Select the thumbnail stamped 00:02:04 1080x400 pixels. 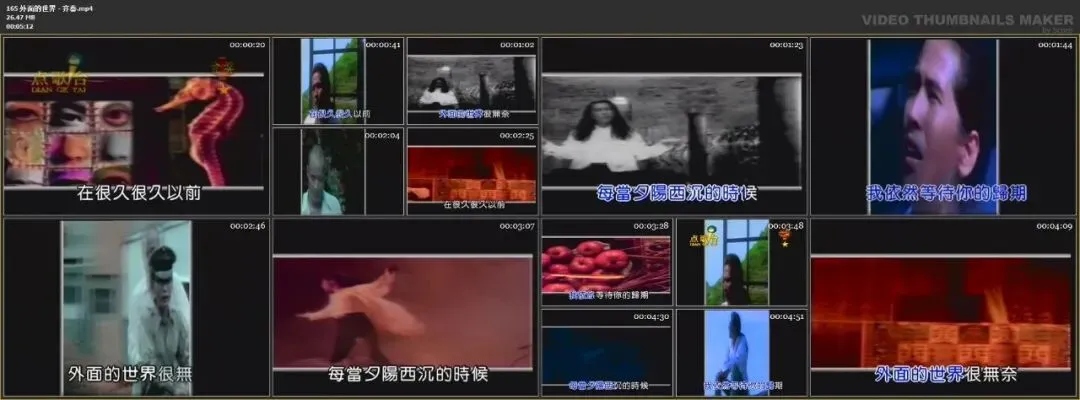(338, 171)
